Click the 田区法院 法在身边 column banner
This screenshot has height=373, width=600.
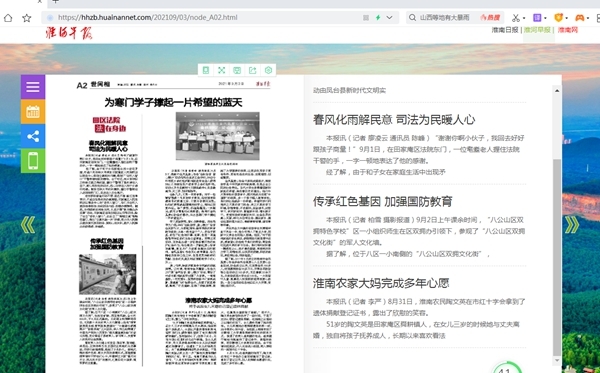(109, 125)
